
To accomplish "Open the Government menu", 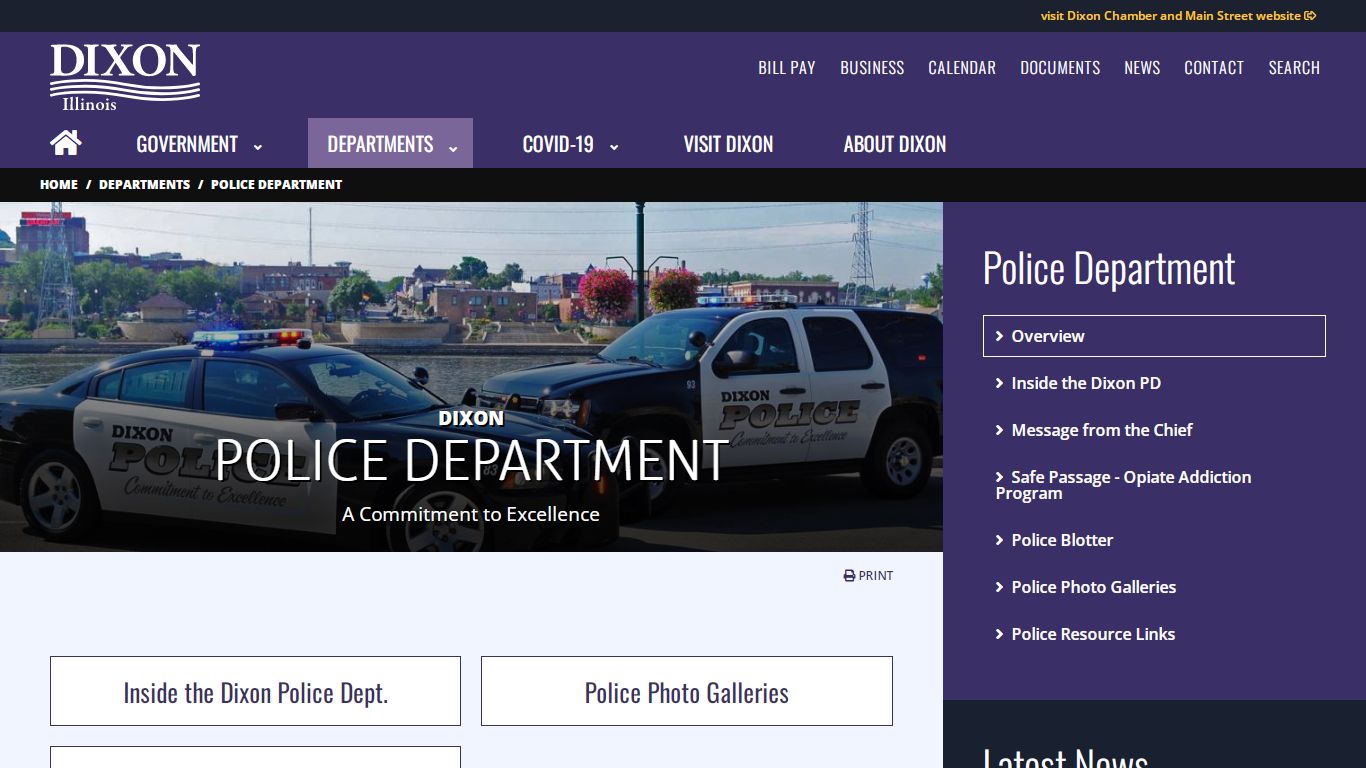I will [187, 144].
